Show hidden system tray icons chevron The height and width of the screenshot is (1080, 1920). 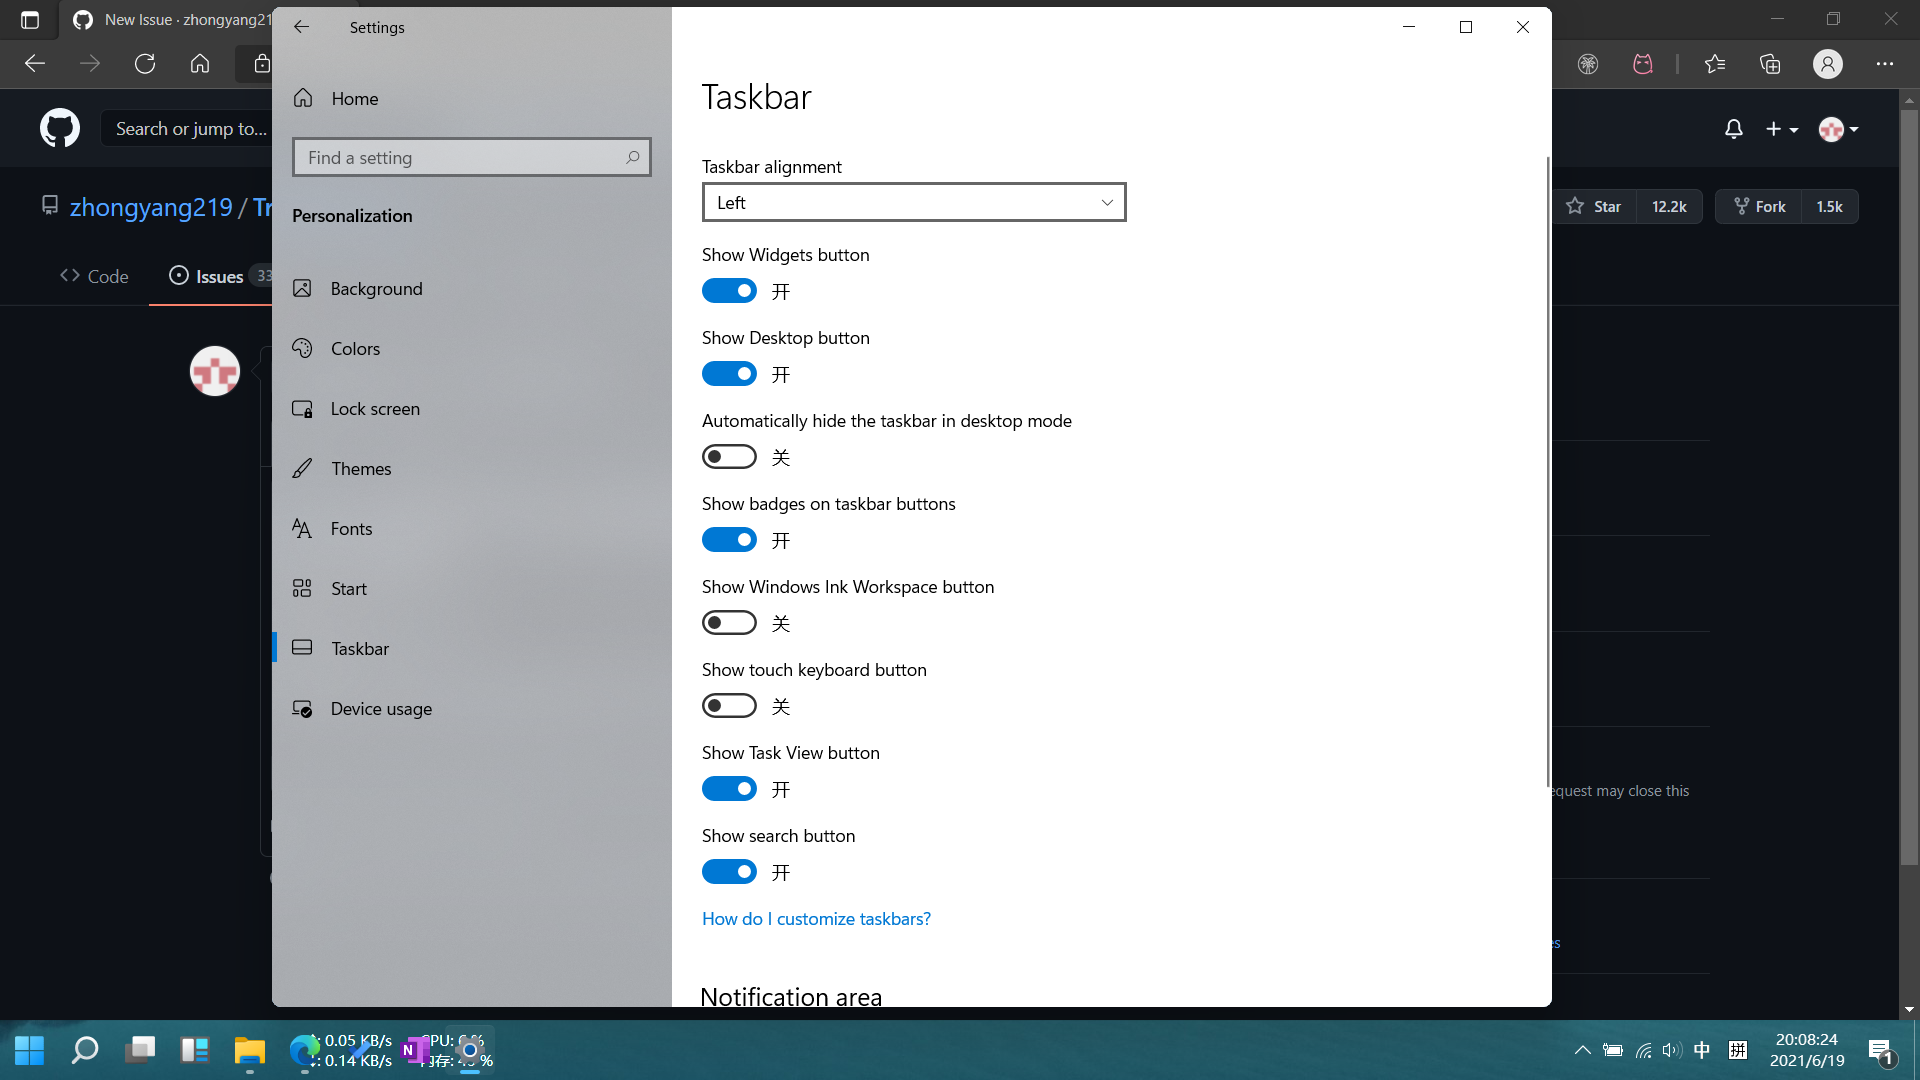pyautogui.click(x=1582, y=1050)
